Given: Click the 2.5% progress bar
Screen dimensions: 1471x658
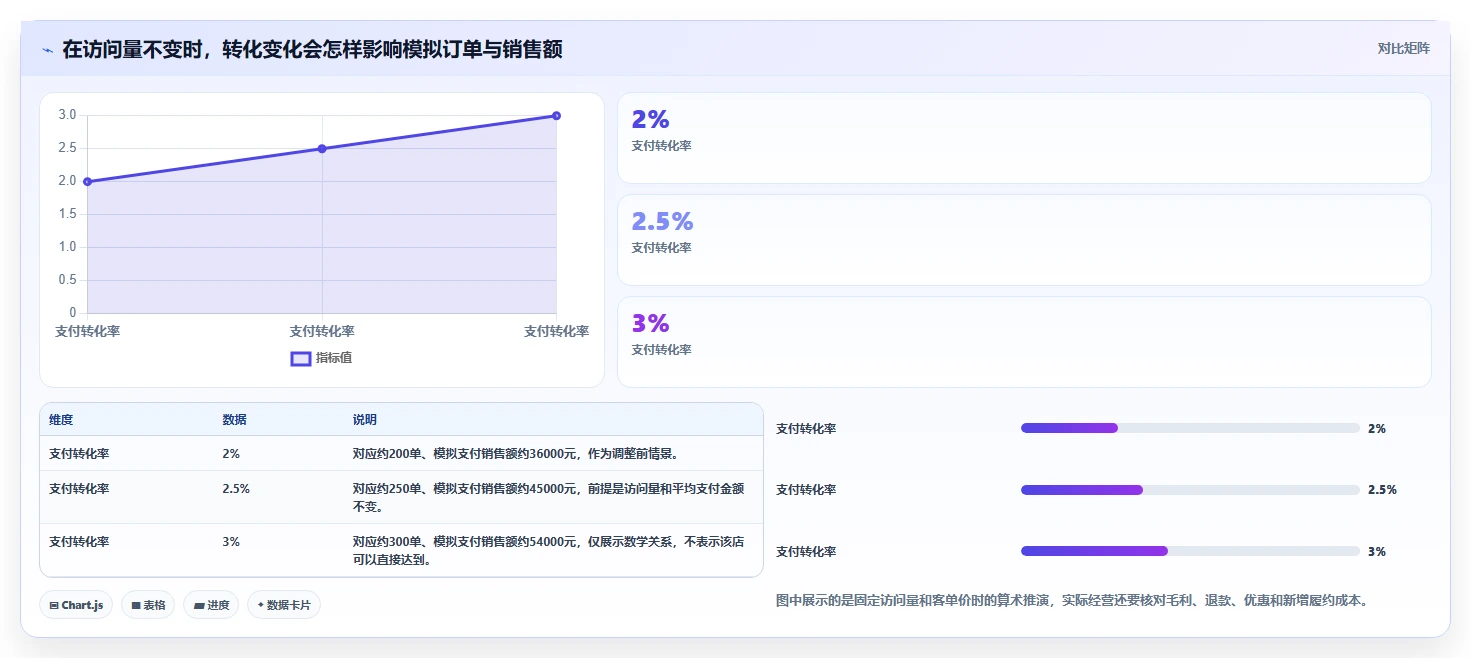Looking at the screenshot, I should pos(1190,490).
